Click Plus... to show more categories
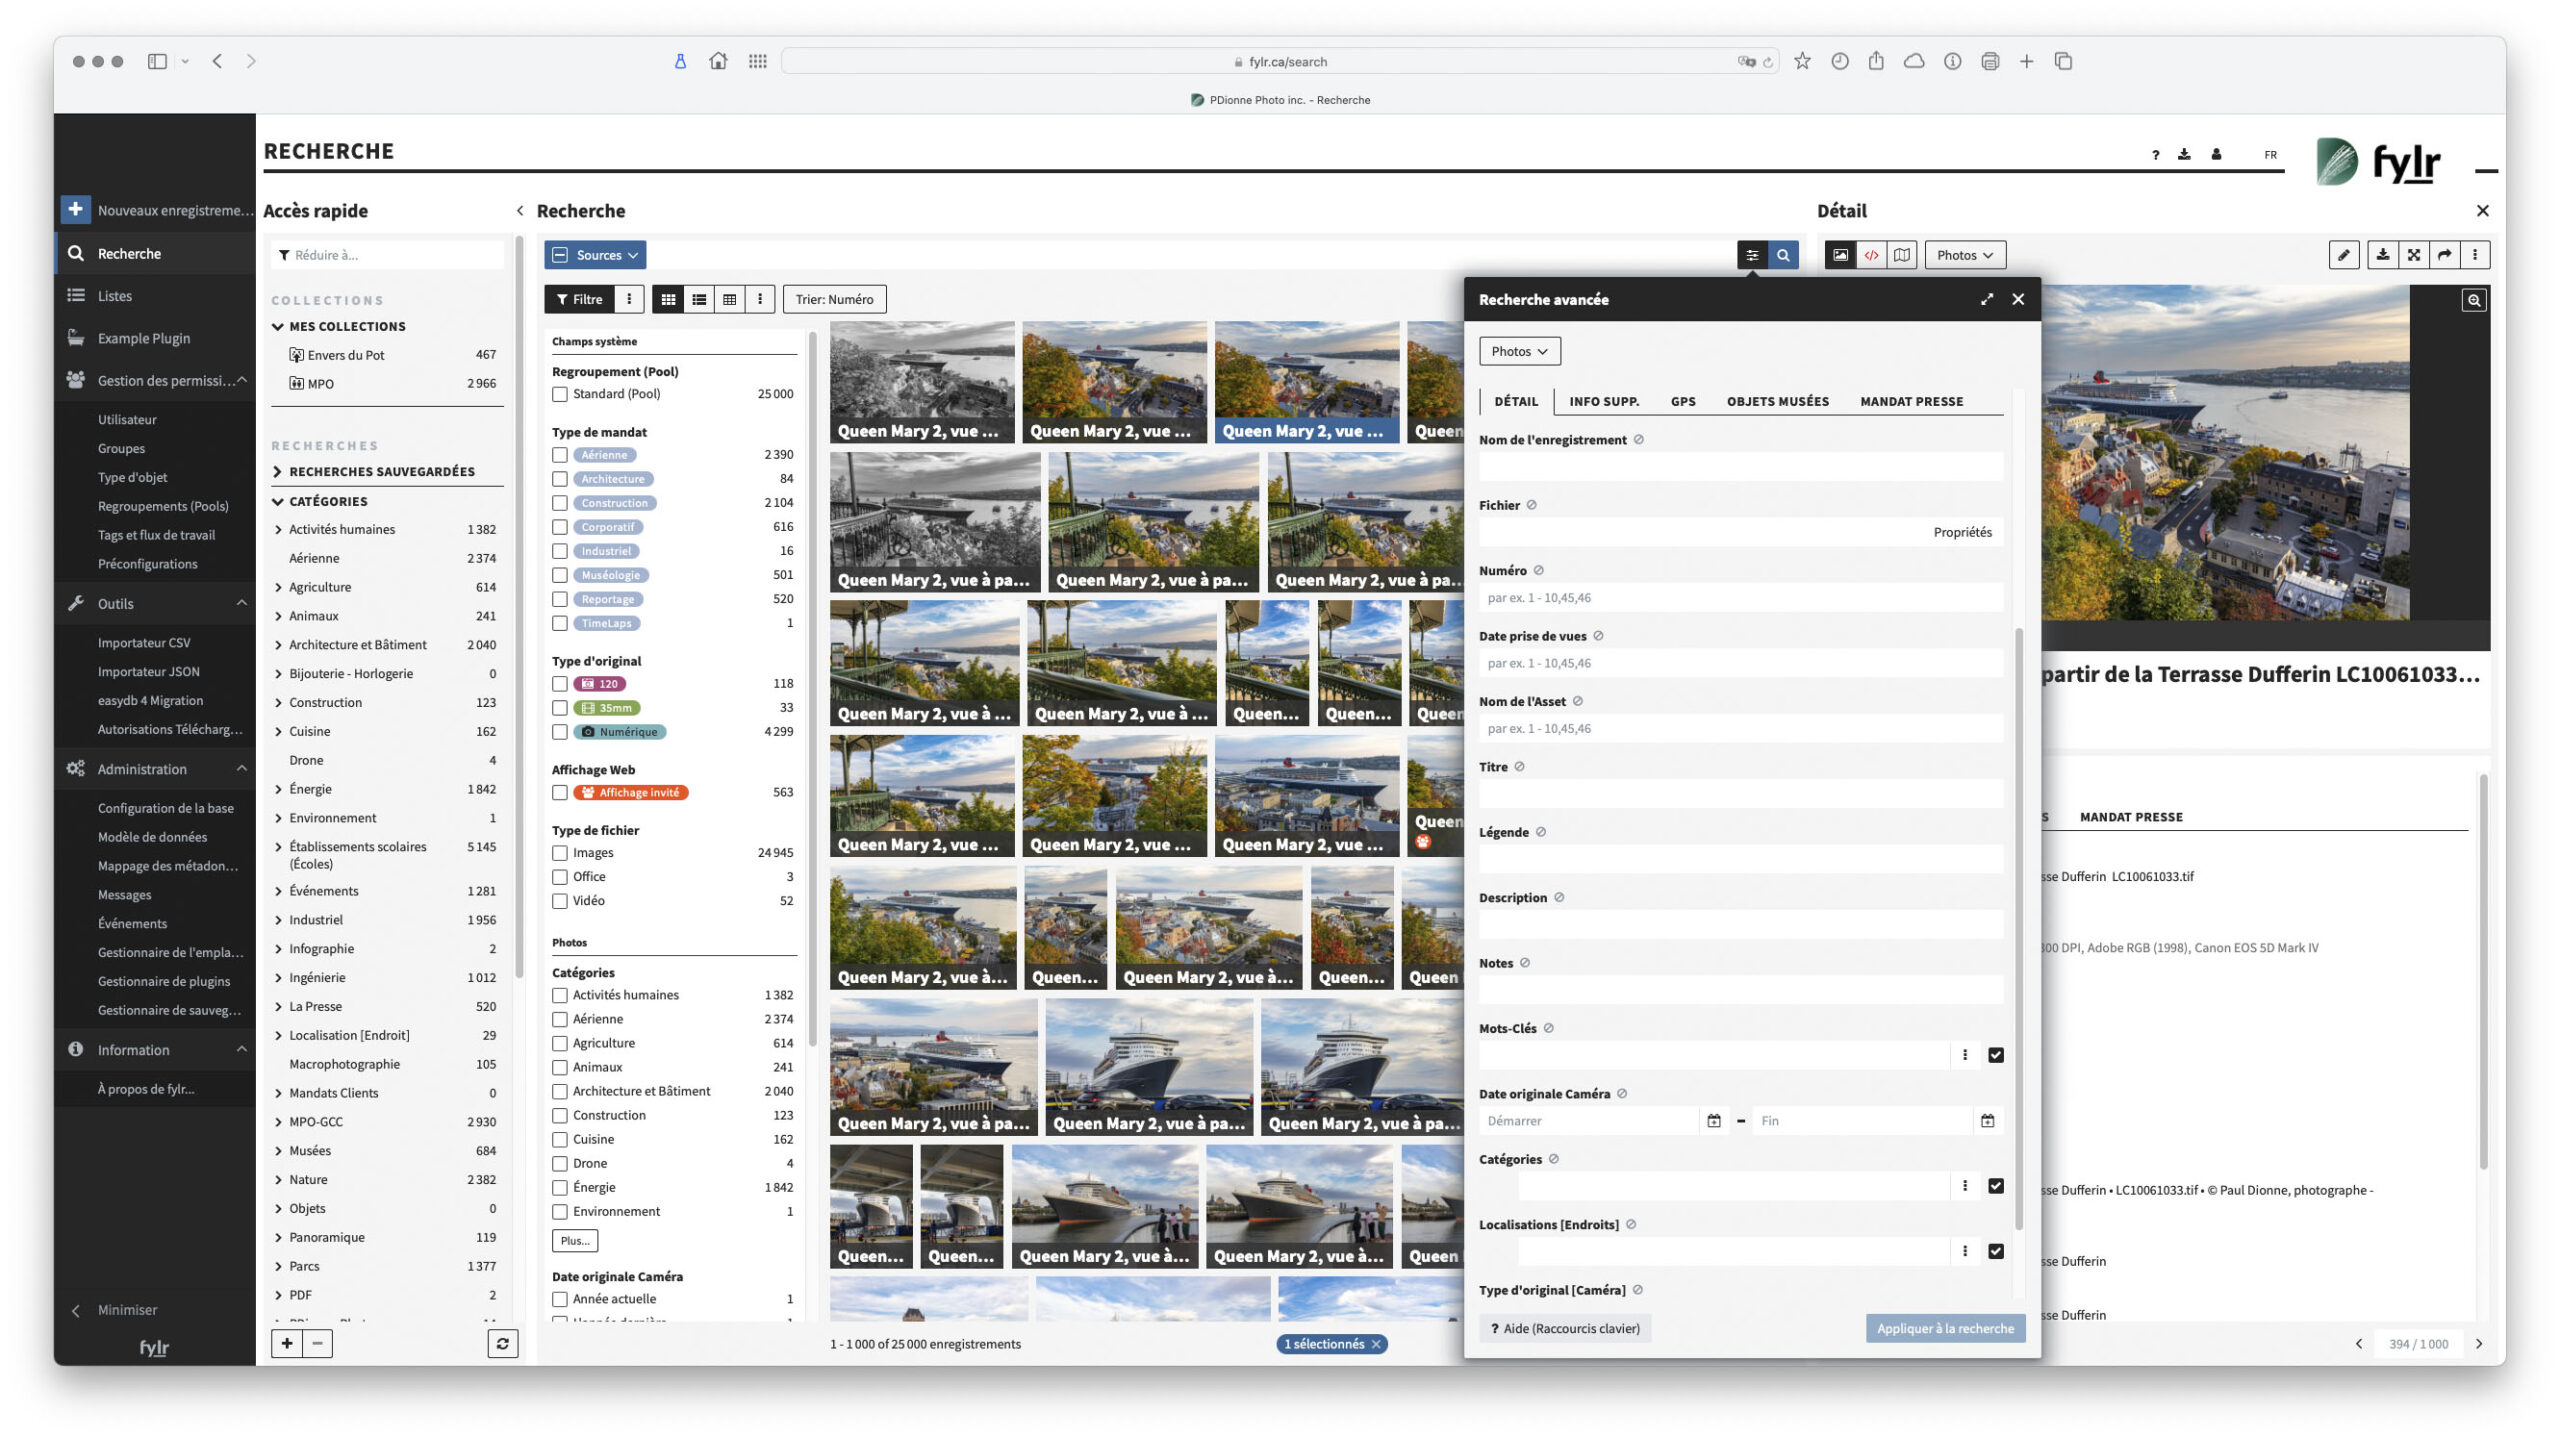The height and width of the screenshot is (1437, 2560). 575,1240
